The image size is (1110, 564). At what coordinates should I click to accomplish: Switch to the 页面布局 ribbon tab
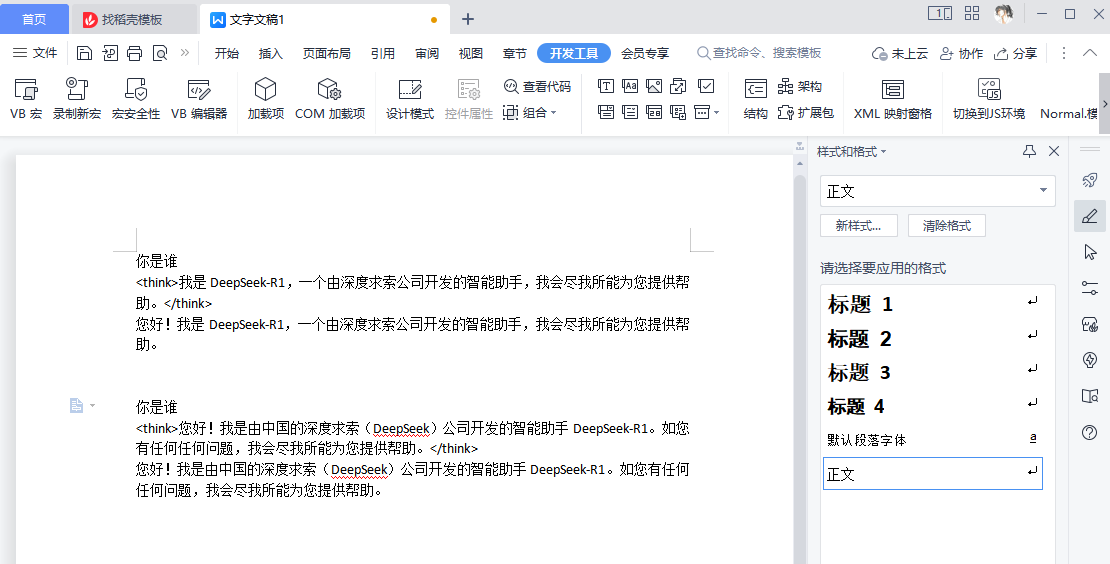(x=326, y=53)
